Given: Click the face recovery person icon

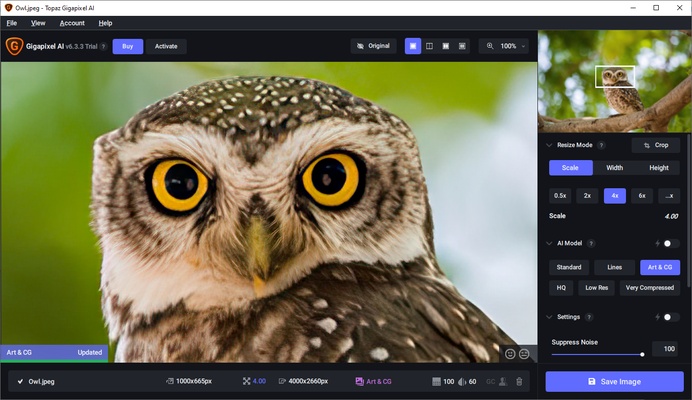Looking at the screenshot, I should tap(503, 381).
